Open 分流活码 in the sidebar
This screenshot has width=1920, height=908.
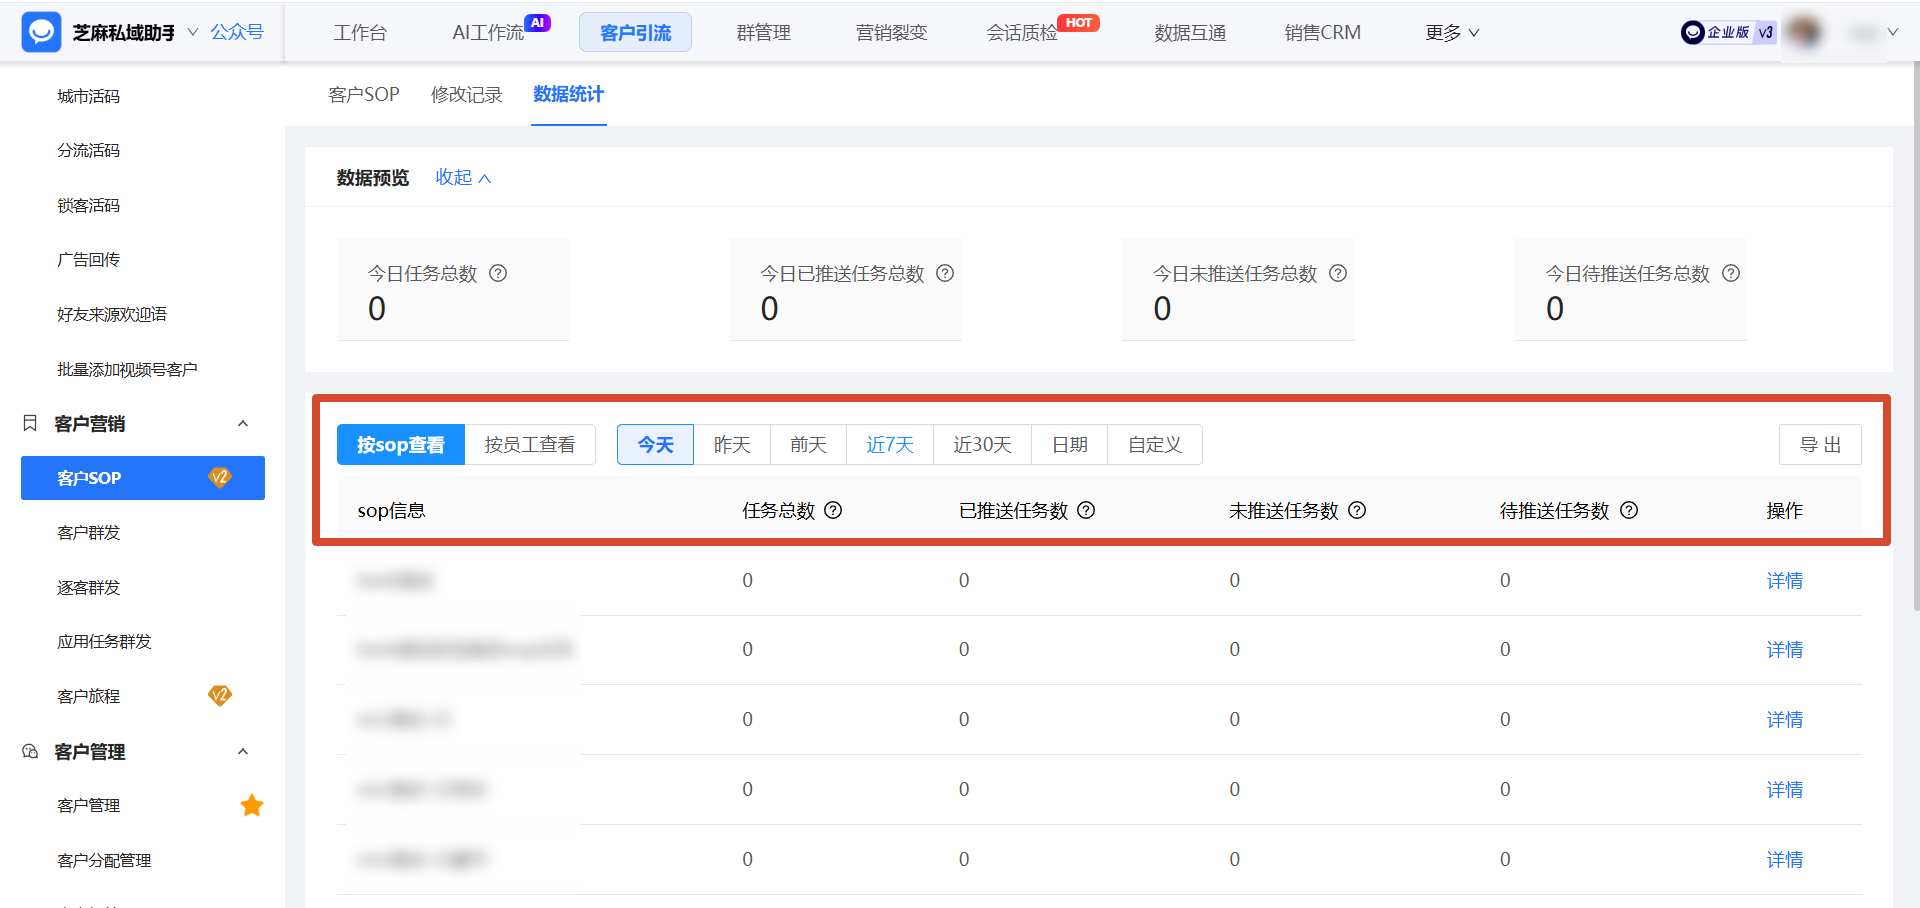[89, 150]
